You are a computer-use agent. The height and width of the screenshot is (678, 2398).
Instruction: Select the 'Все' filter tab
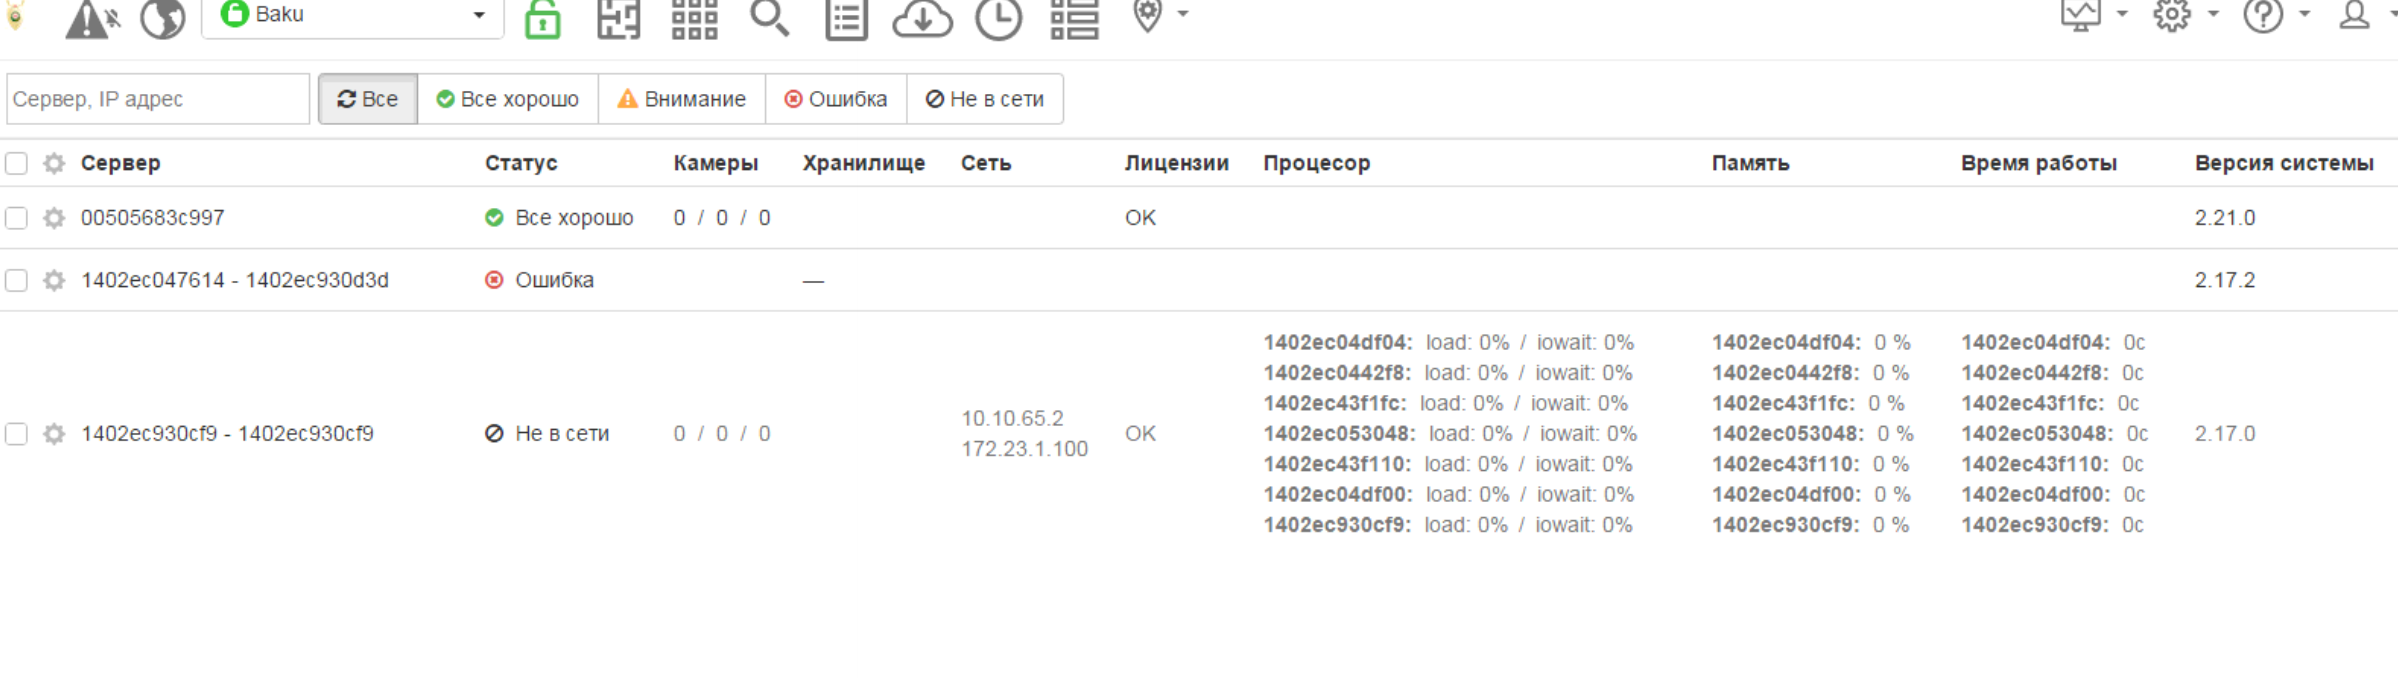pyautogui.click(x=368, y=99)
